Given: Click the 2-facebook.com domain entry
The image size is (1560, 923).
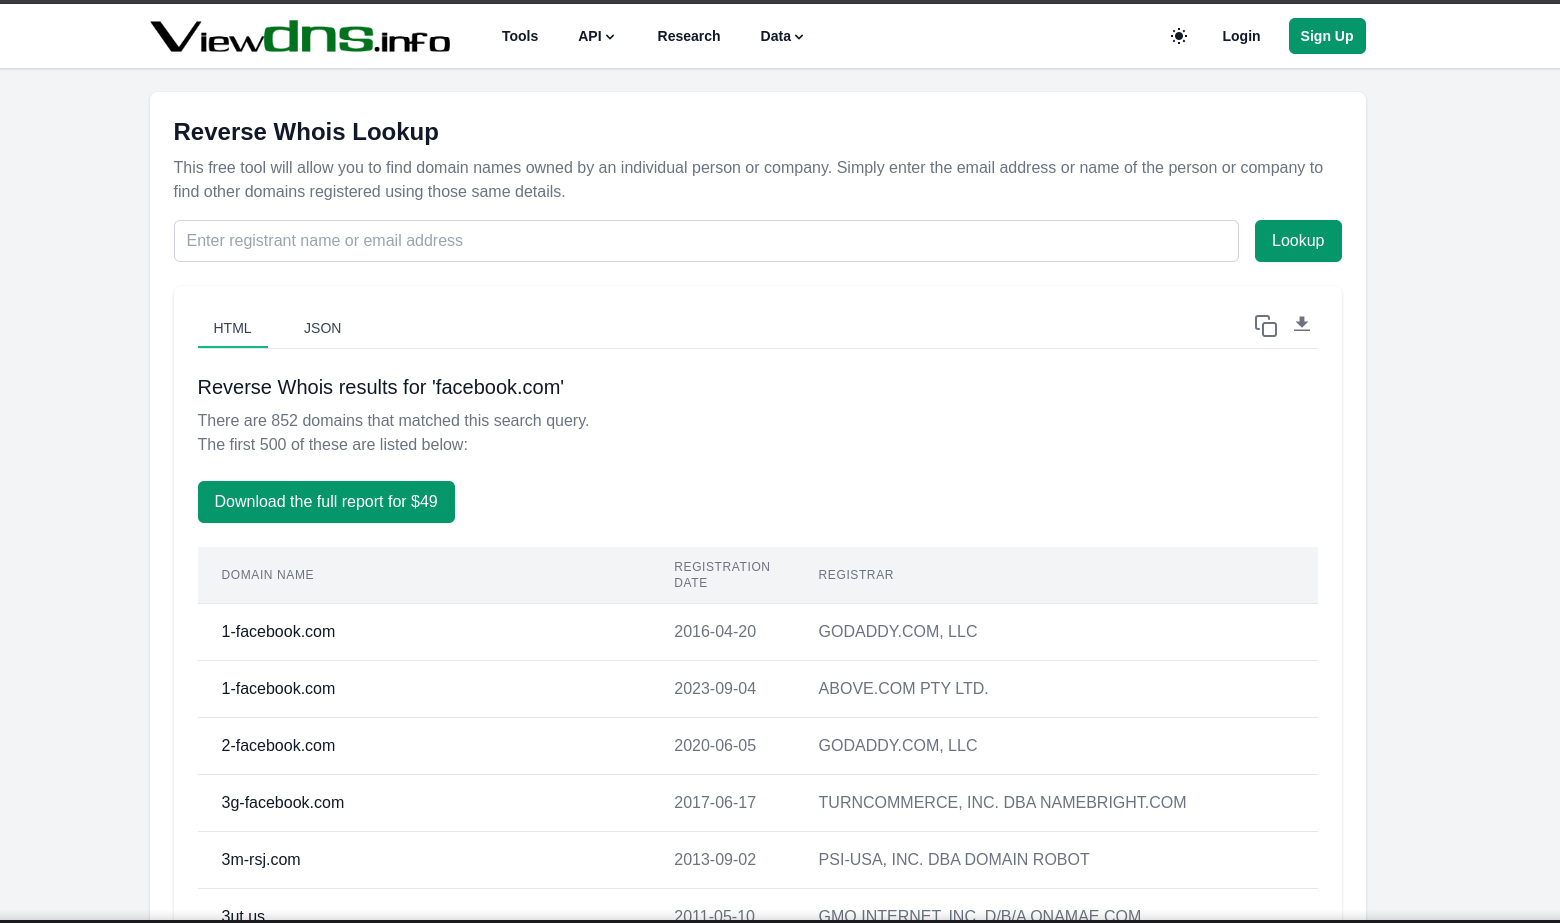Looking at the screenshot, I should 278,746.
